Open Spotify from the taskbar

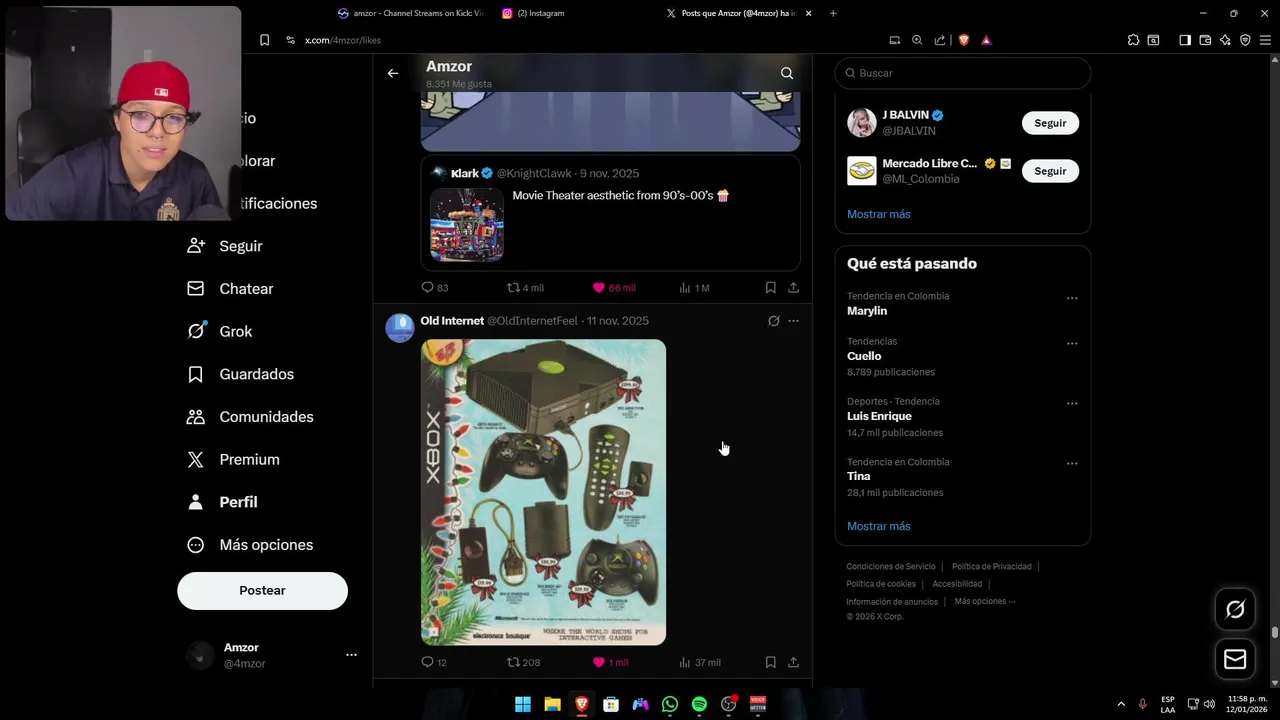699,704
